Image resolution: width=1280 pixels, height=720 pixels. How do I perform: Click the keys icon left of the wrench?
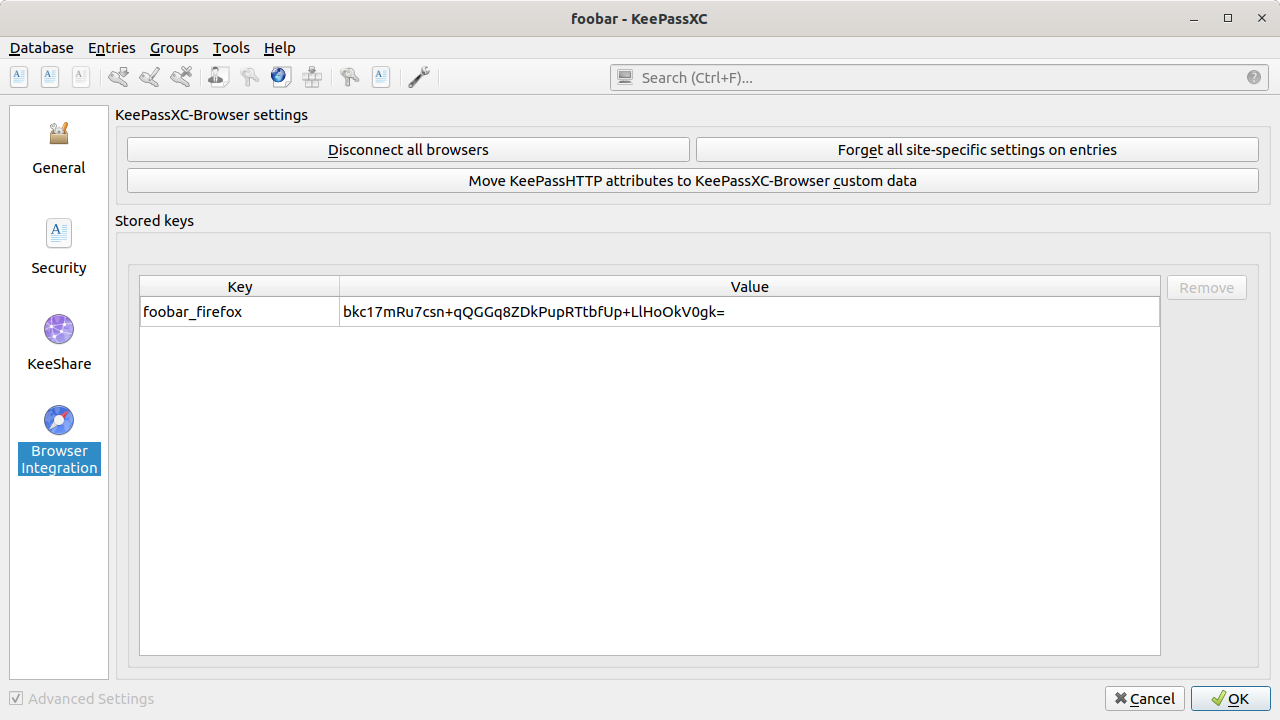[x=350, y=77]
